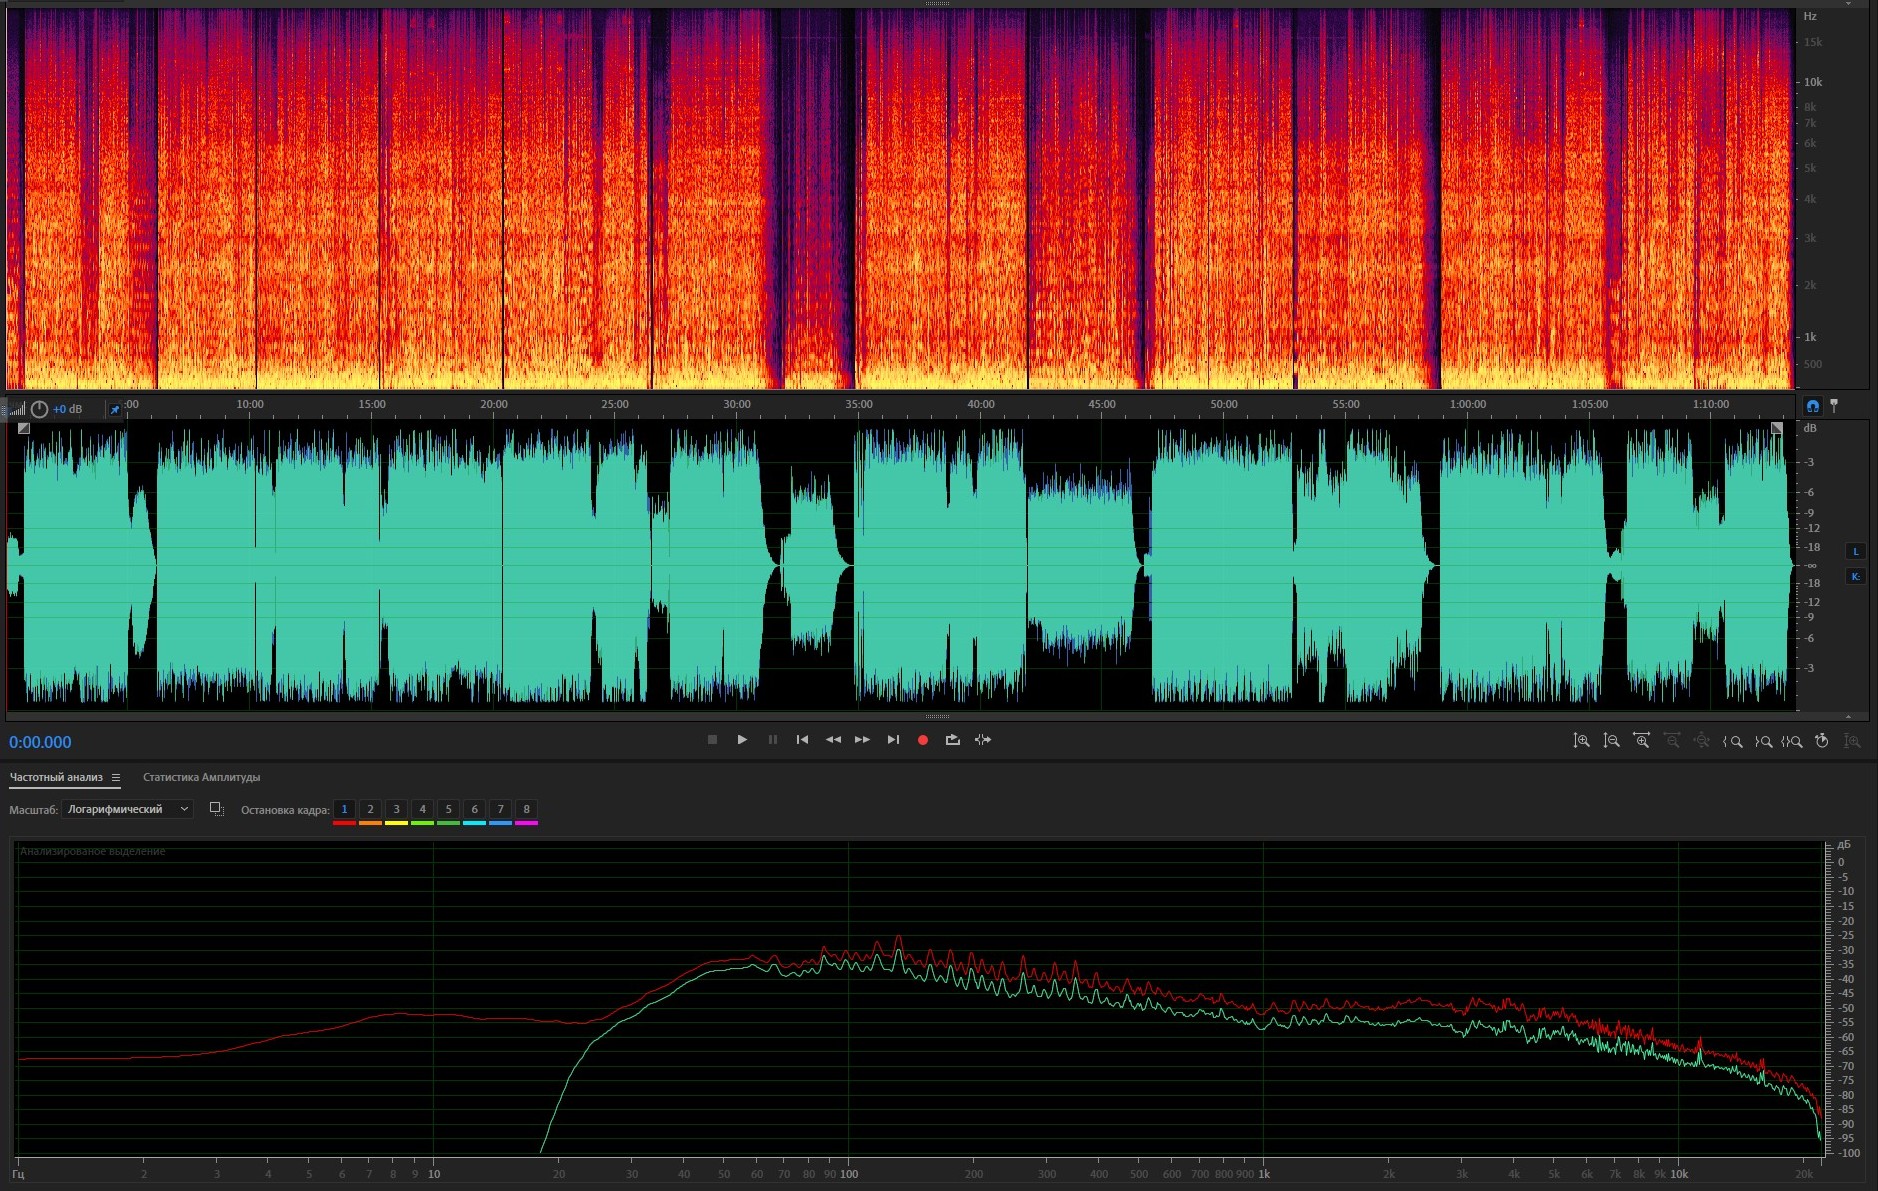Toggle the skip selection icon
The height and width of the screenshot is (1191, 1878).
(x=983, y=740)
